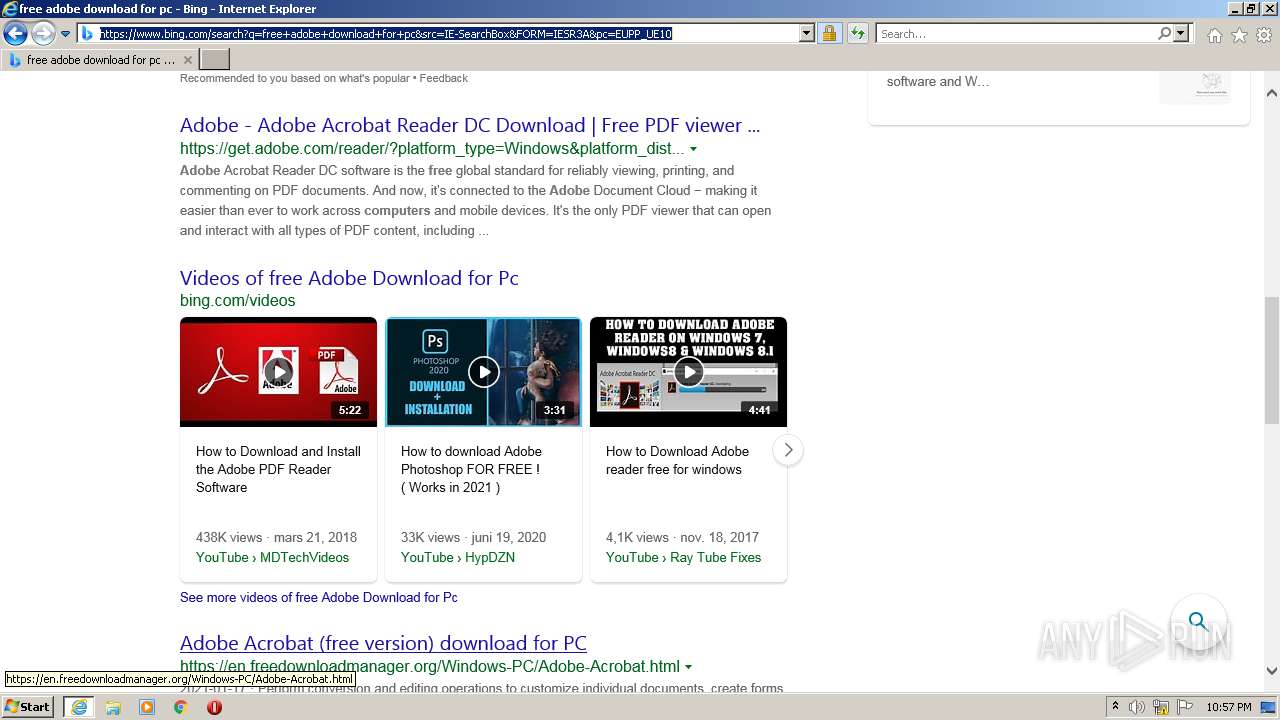
Task: Open 'How to Download Adobe reader free for windows' title
Action: pyautogui.click(x=677, y=460)
